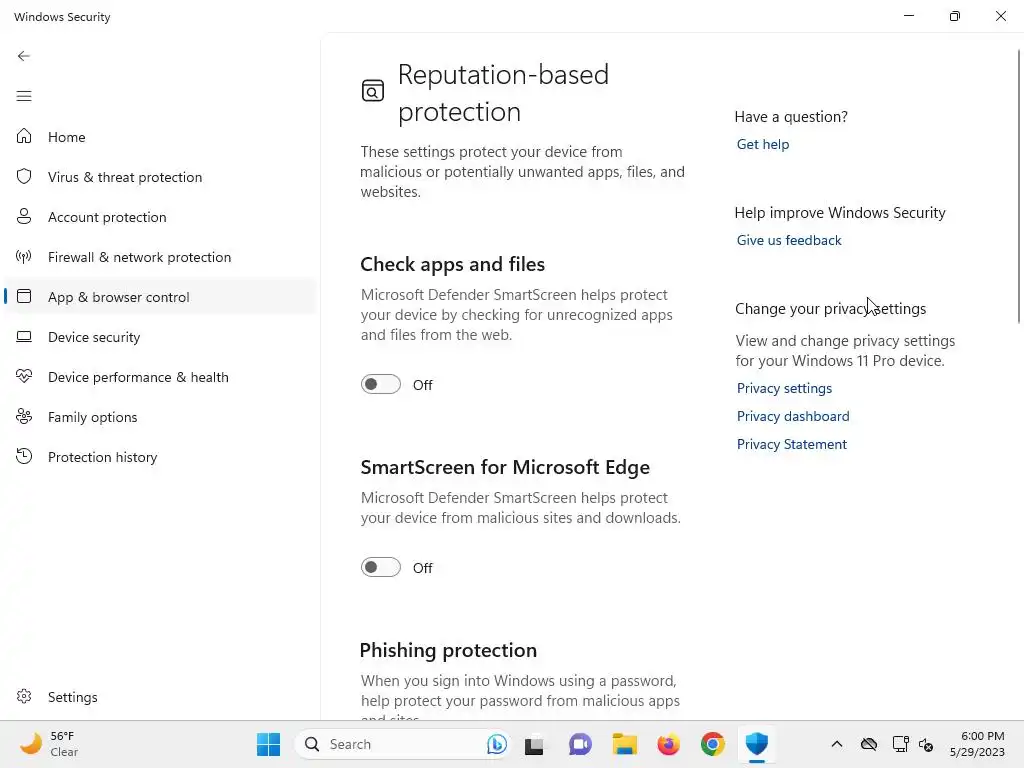The image size is (1024, 768).
Task: Click the Protection history clock icon
Action: (25, 457)
